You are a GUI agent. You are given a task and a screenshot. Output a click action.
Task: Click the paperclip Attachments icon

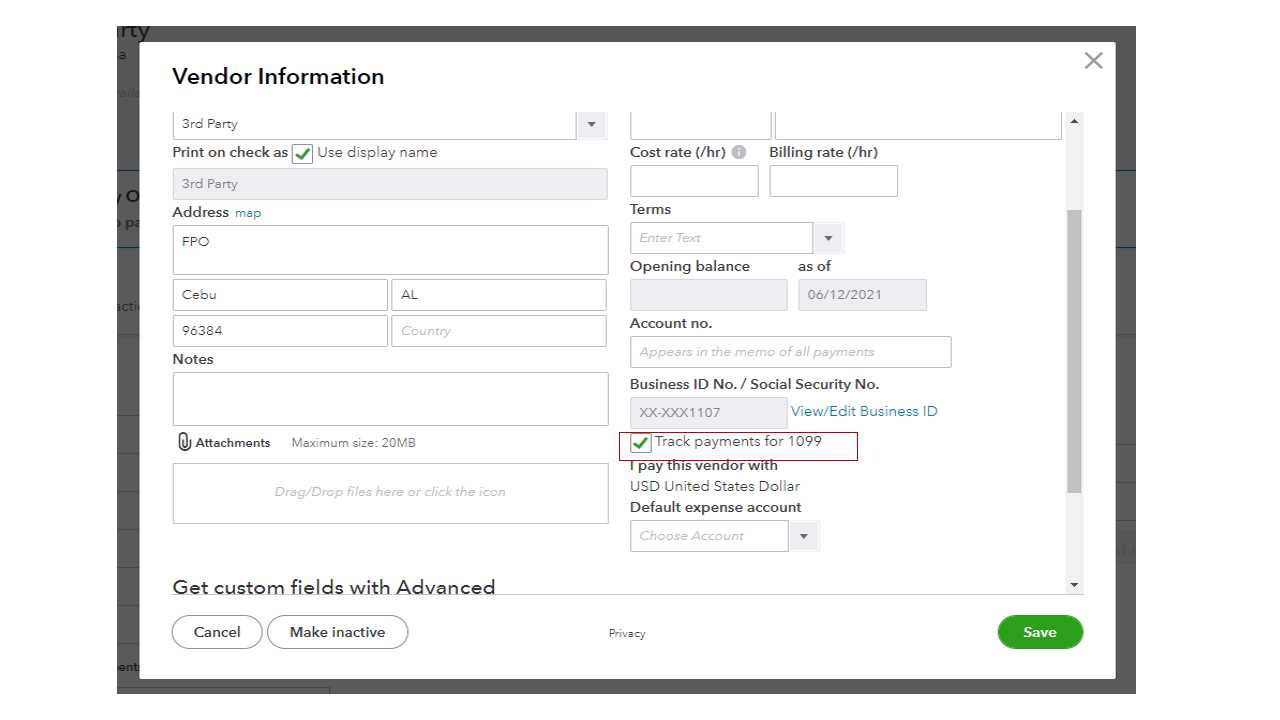click(184, 442)
